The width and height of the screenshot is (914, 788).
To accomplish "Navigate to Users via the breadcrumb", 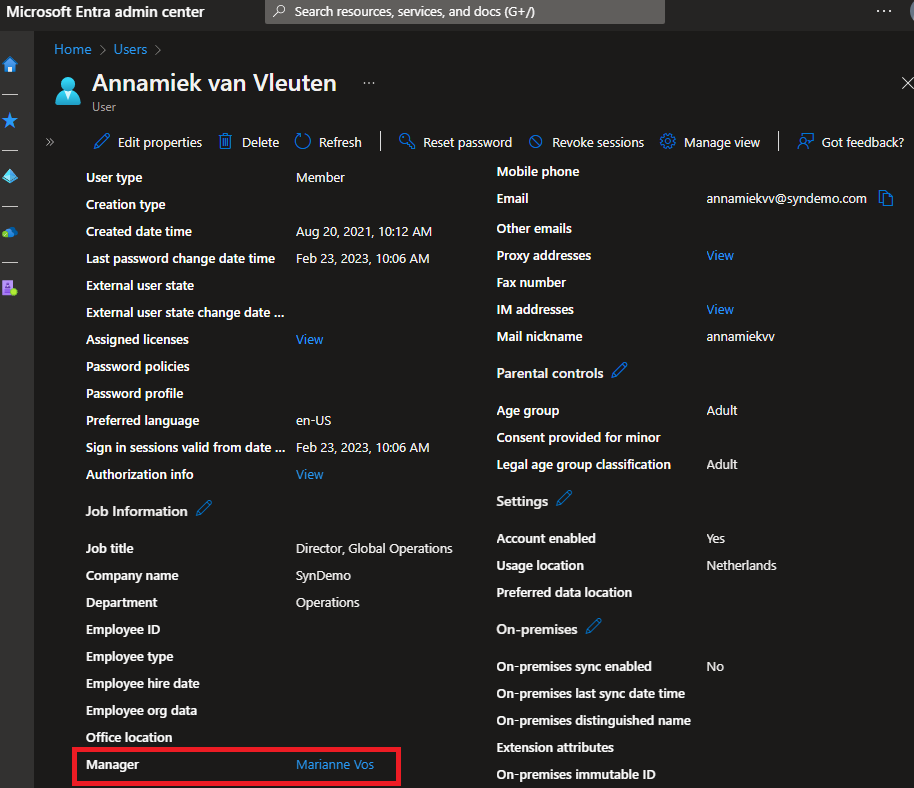I will tap(130, 48).
